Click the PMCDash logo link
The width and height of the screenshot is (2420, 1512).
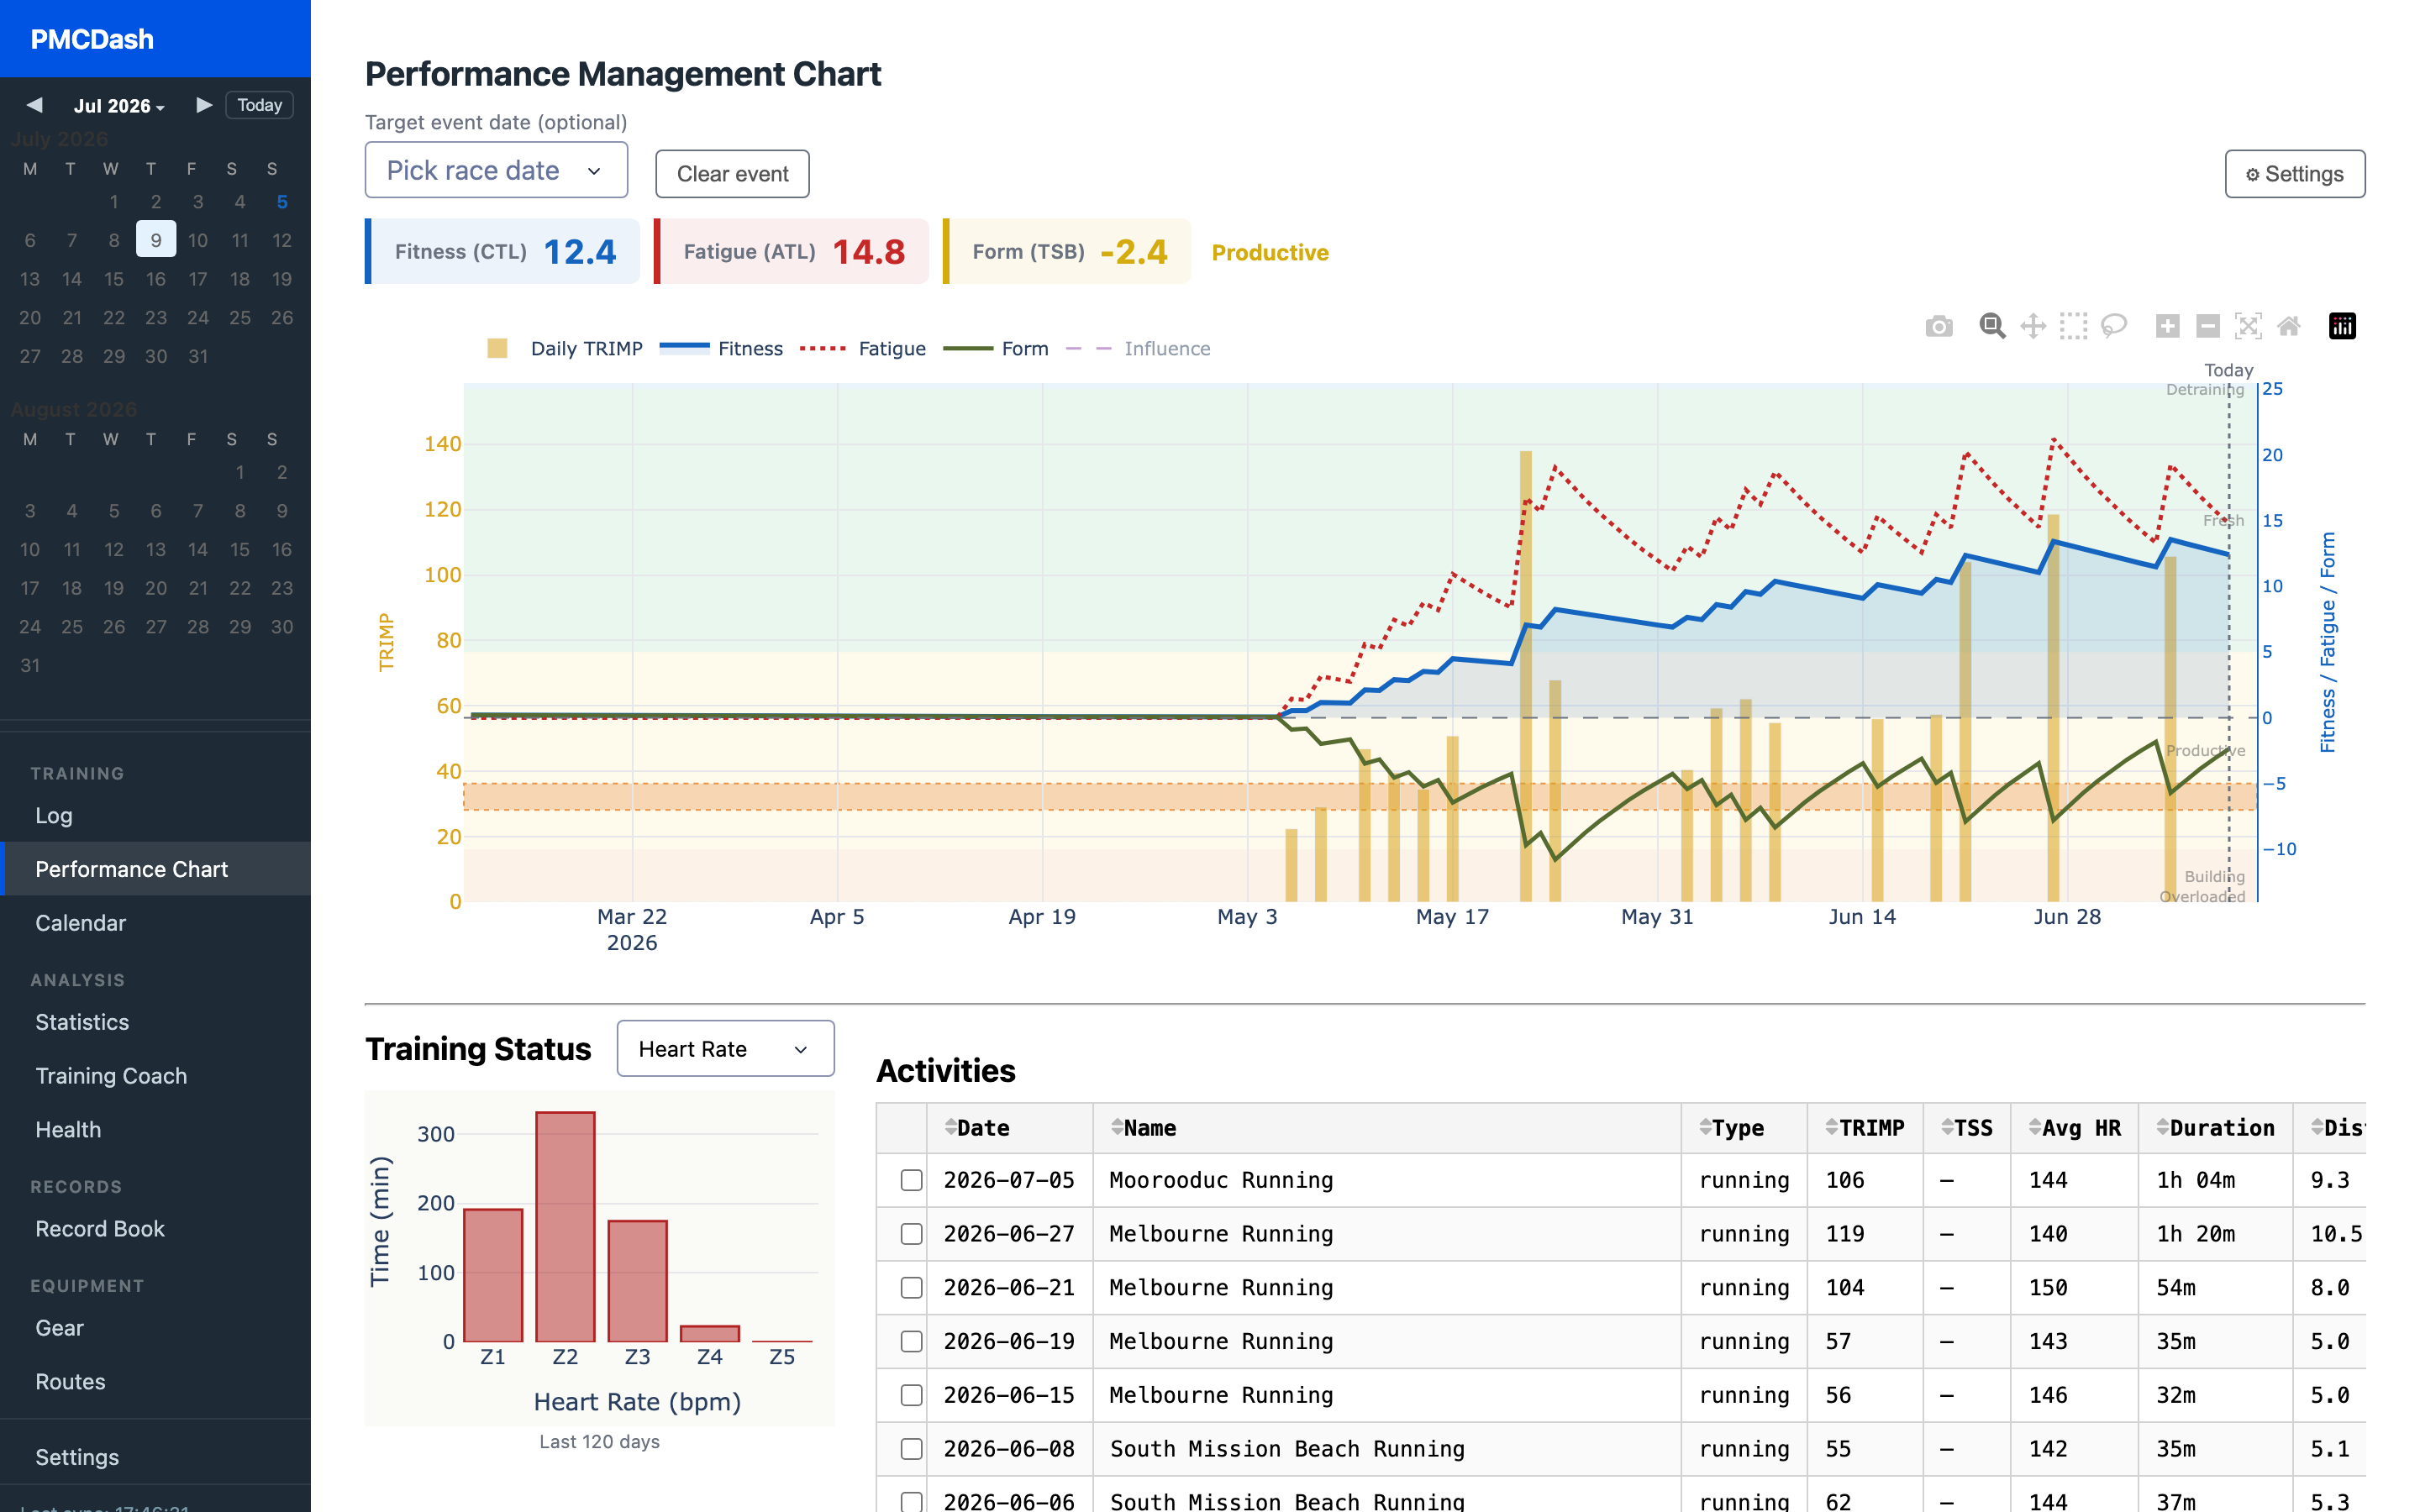92,39
